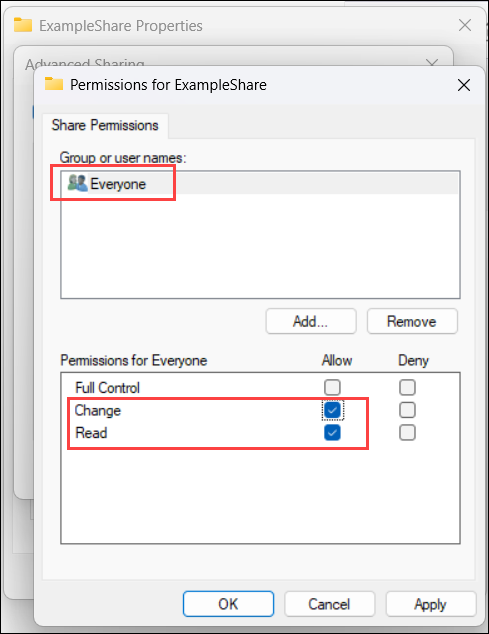This screenshot has width=489, height=634.
Task: Click the ExampleShare Properties title text
Action: (121, 26)
